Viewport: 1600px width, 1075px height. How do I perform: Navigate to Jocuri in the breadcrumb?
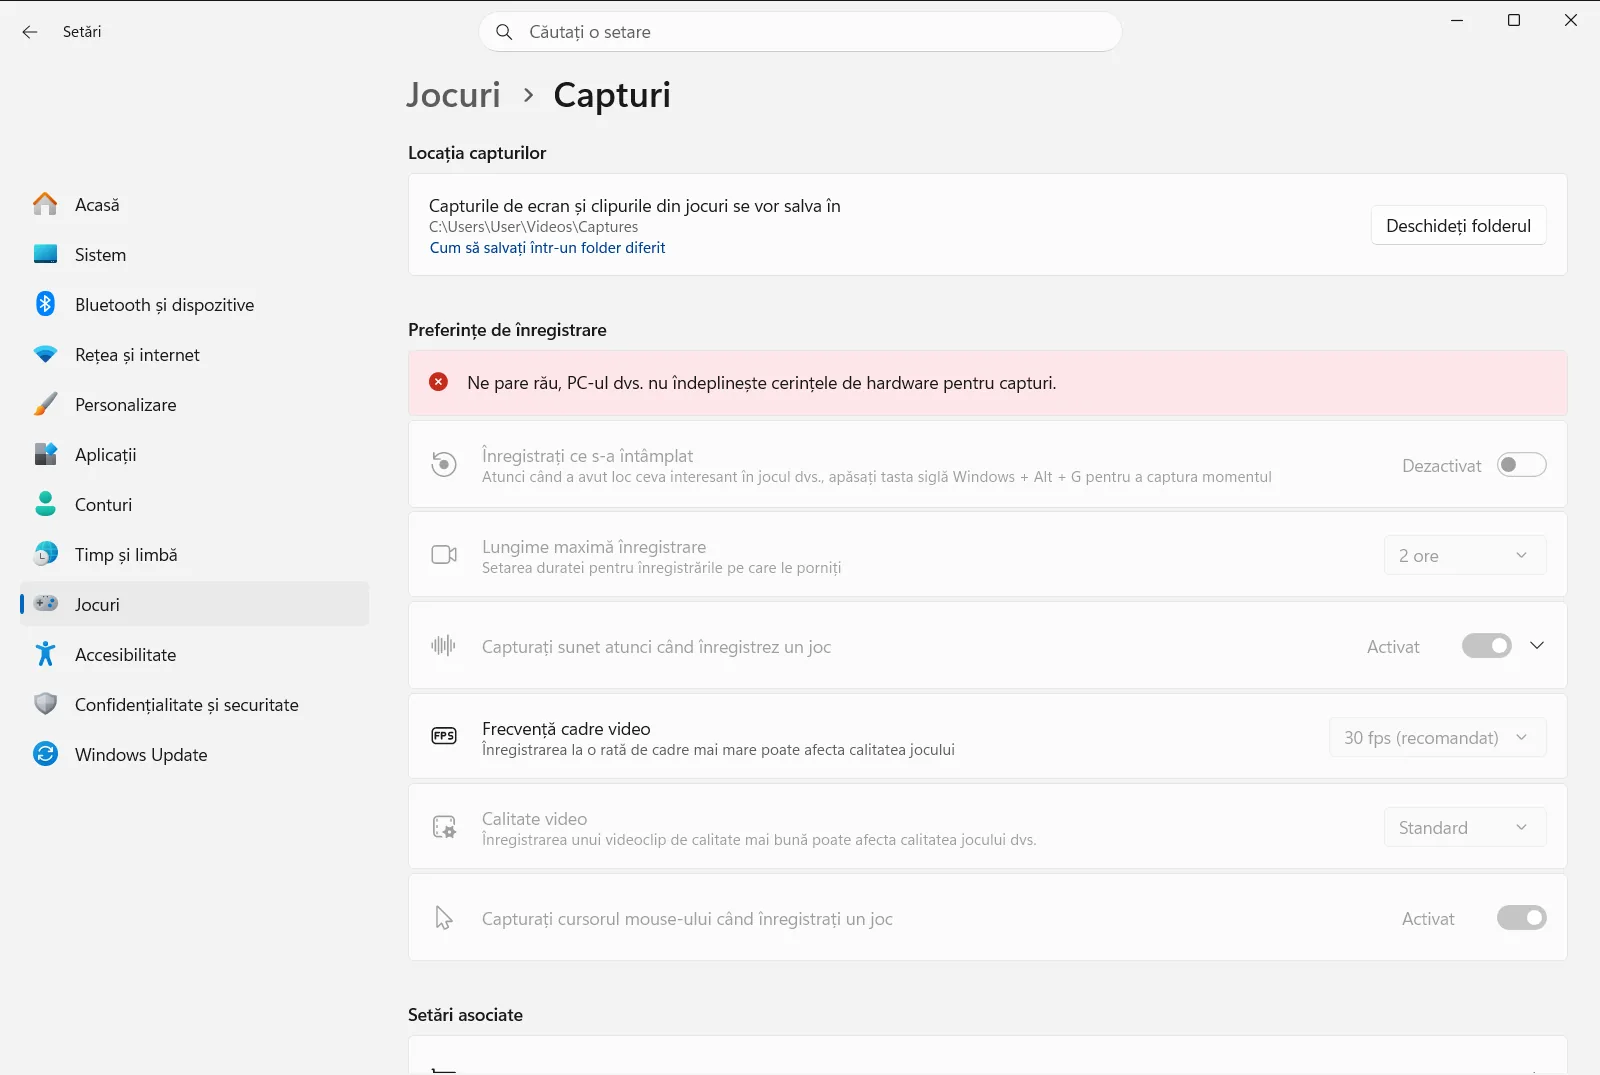(453, 95)
